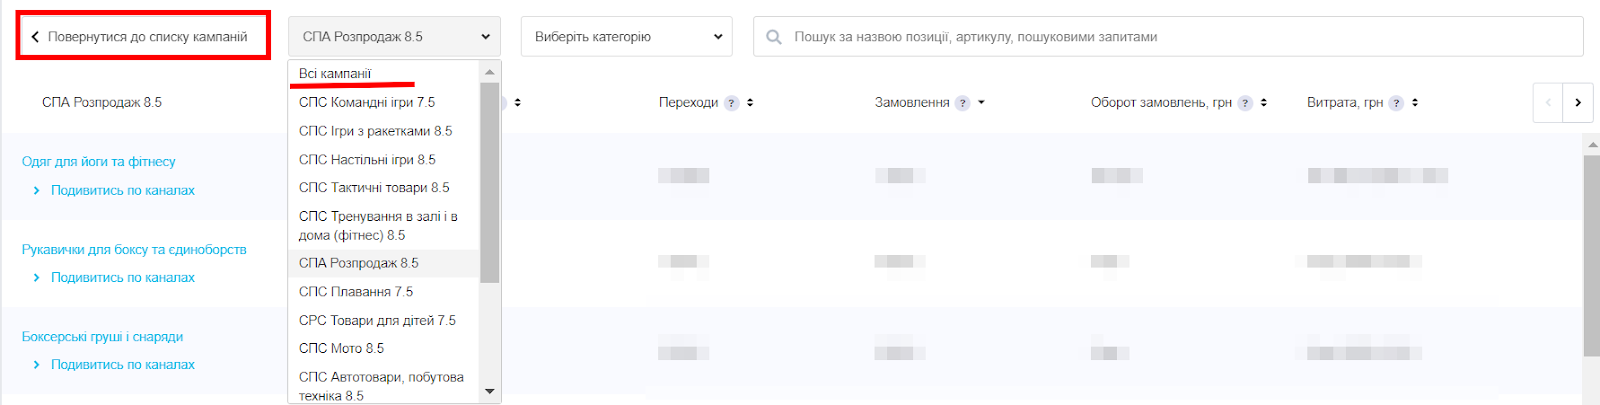Focus the search field Пошук за назвою позиції
Viewport: 1600px width, 405px height.
1168,37
